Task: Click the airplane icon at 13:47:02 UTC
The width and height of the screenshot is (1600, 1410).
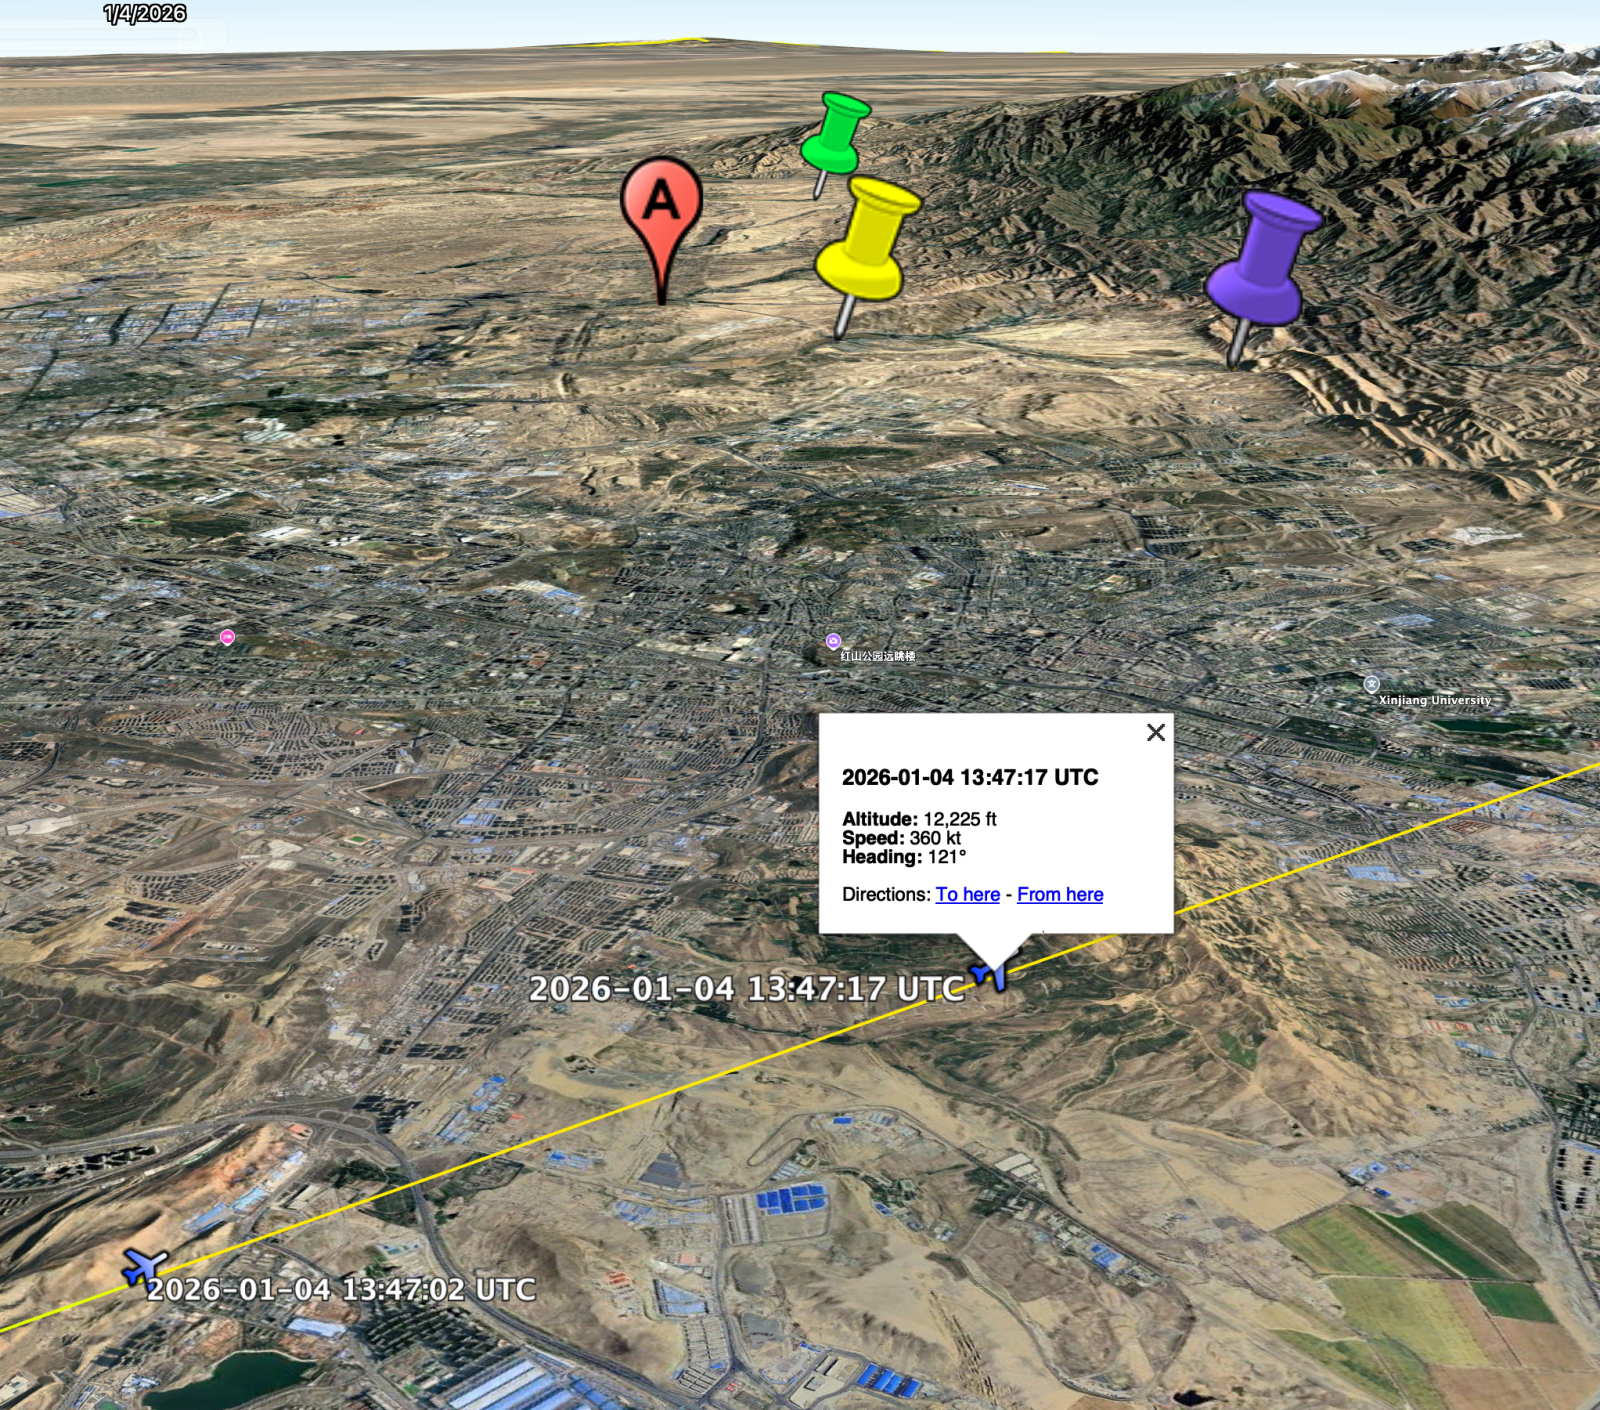Action: click(x=144, y=1266)
